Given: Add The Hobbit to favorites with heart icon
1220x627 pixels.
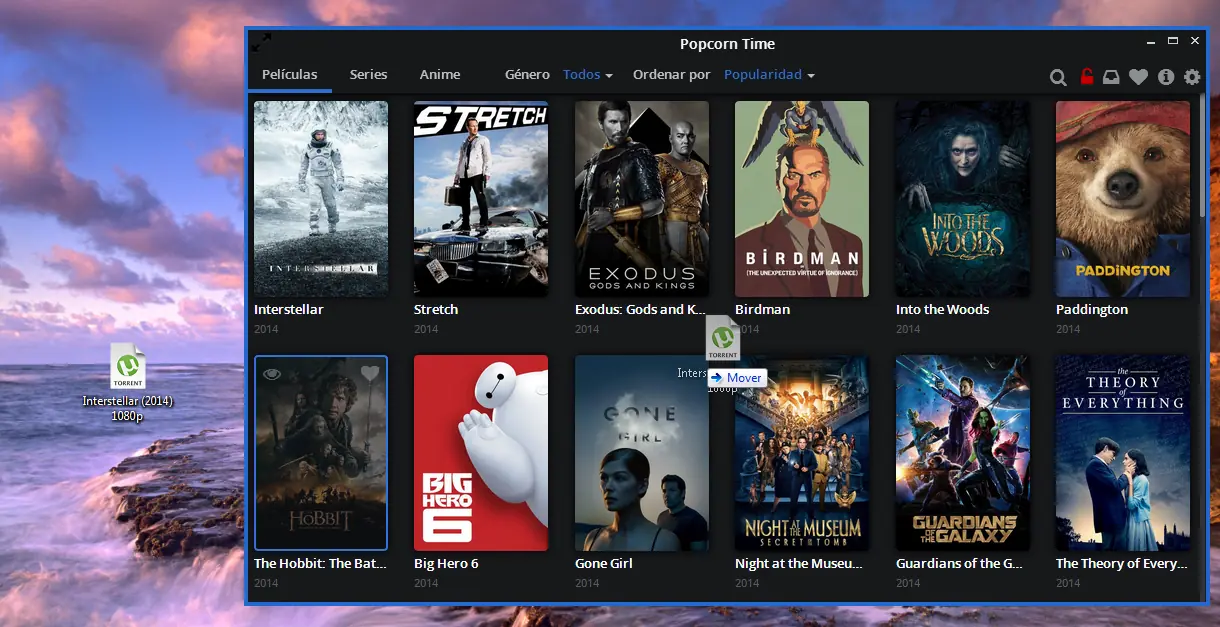Looking at the screenshot, I should pyautogui.click(x=370, y=373).
